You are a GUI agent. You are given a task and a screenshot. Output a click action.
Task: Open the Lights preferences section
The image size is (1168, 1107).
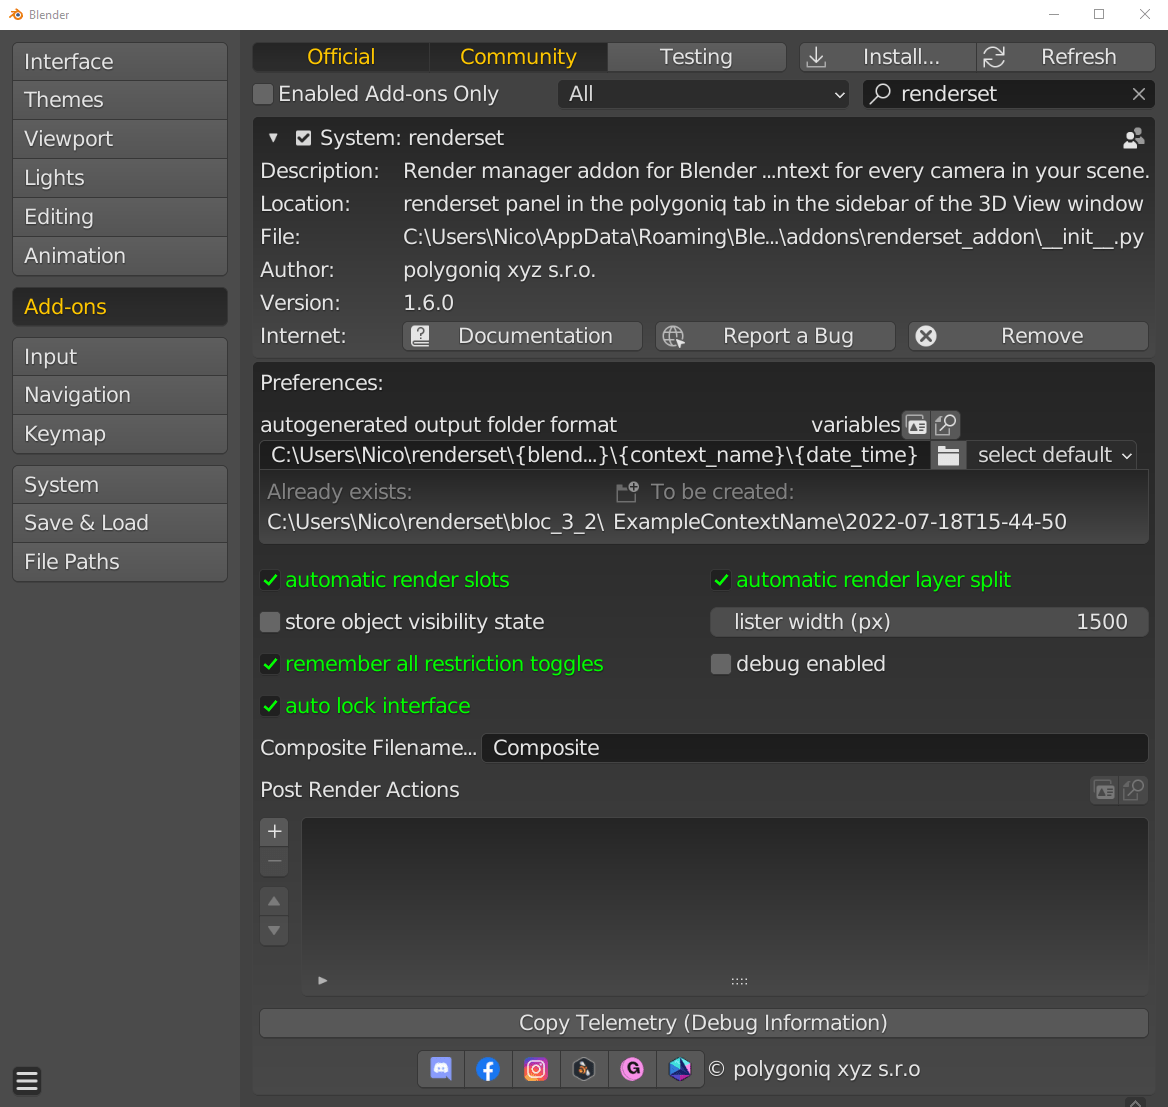pos(120,178)
